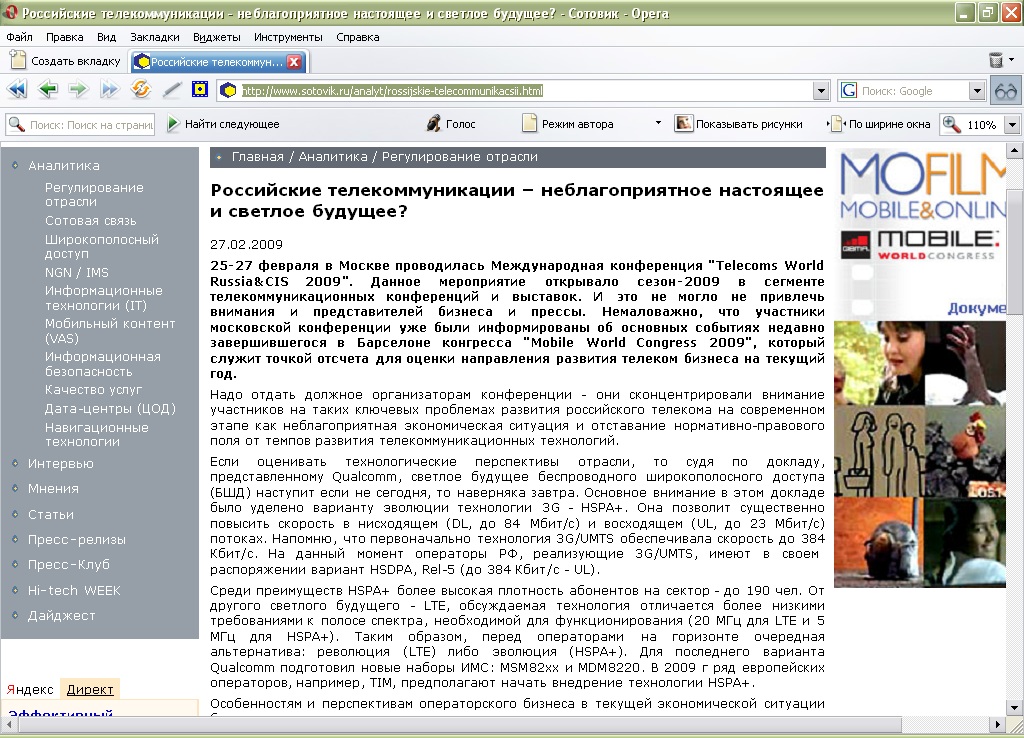This screenshot has height=738, width=1024.
Task: Open the Статьи sidebar section
Action: (51, 515)
